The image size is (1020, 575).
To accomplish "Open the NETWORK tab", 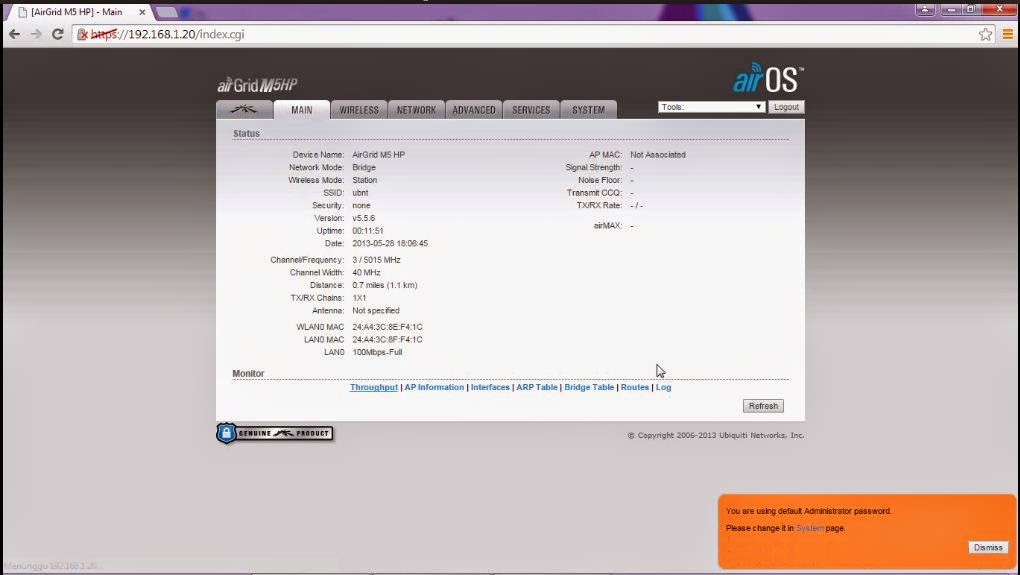I will (416, 110).
